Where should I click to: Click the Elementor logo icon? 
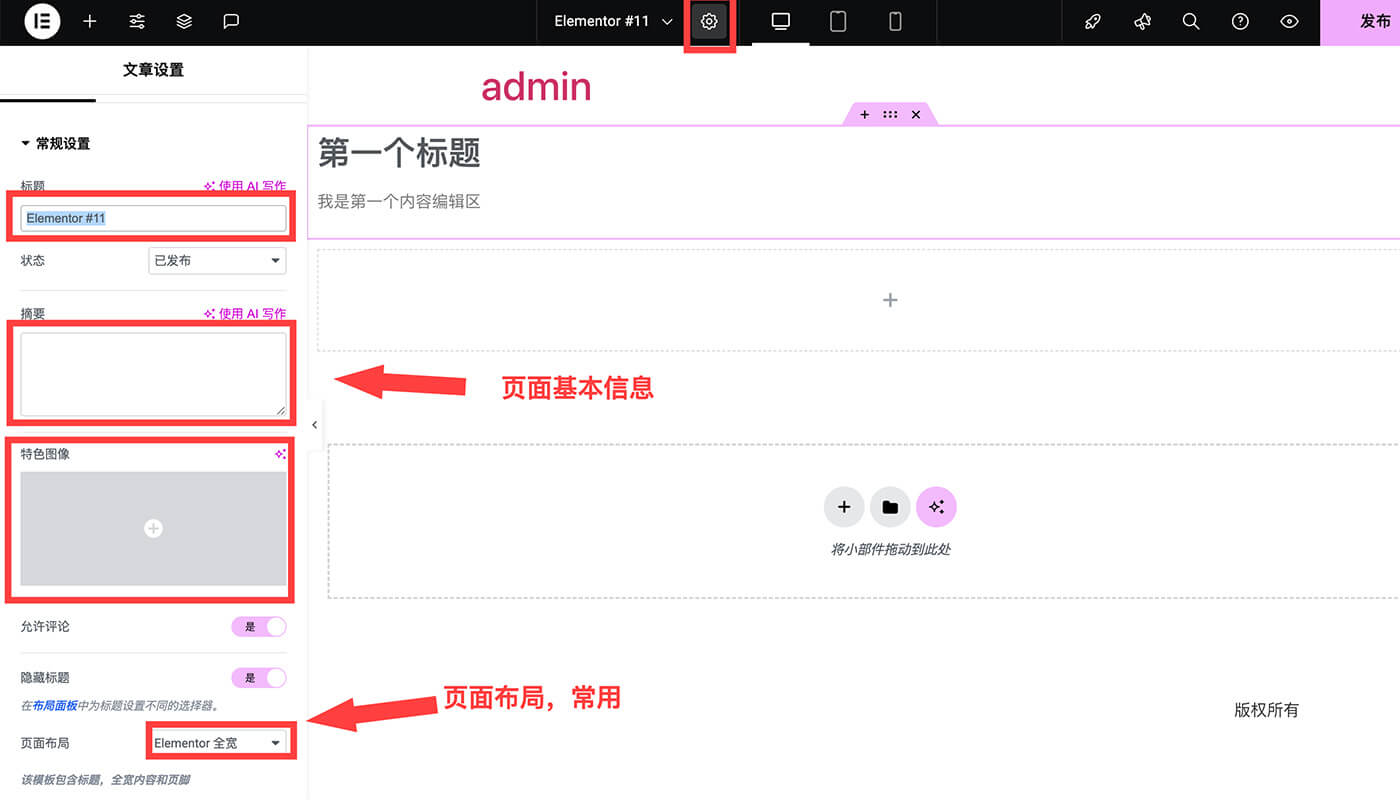pyautogui.click(x=42, y=21)
